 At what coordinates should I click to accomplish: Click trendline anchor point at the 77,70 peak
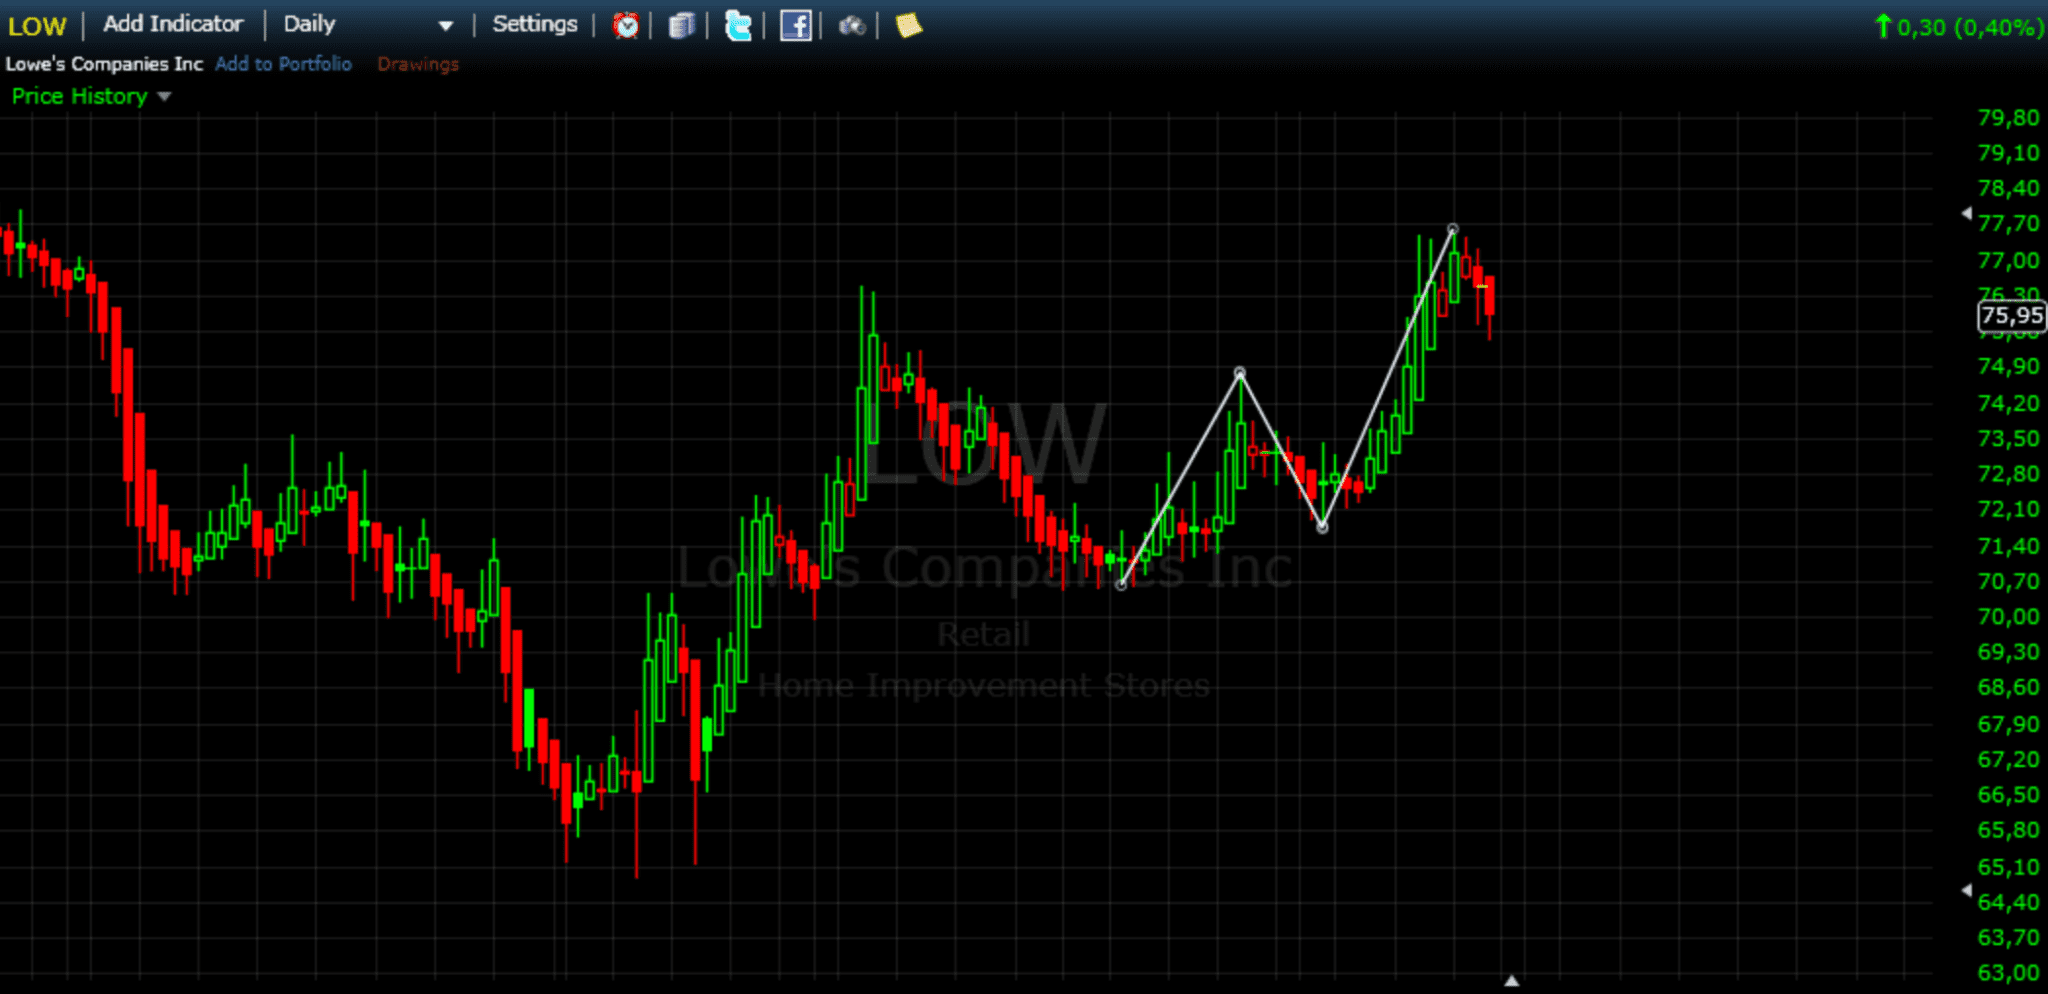pyautogui.click(x=1453, y=230)
